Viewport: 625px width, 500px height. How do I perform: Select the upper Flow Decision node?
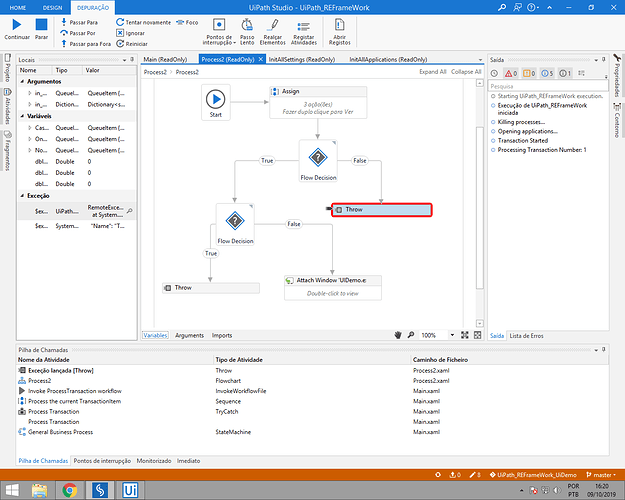point(318,161)
